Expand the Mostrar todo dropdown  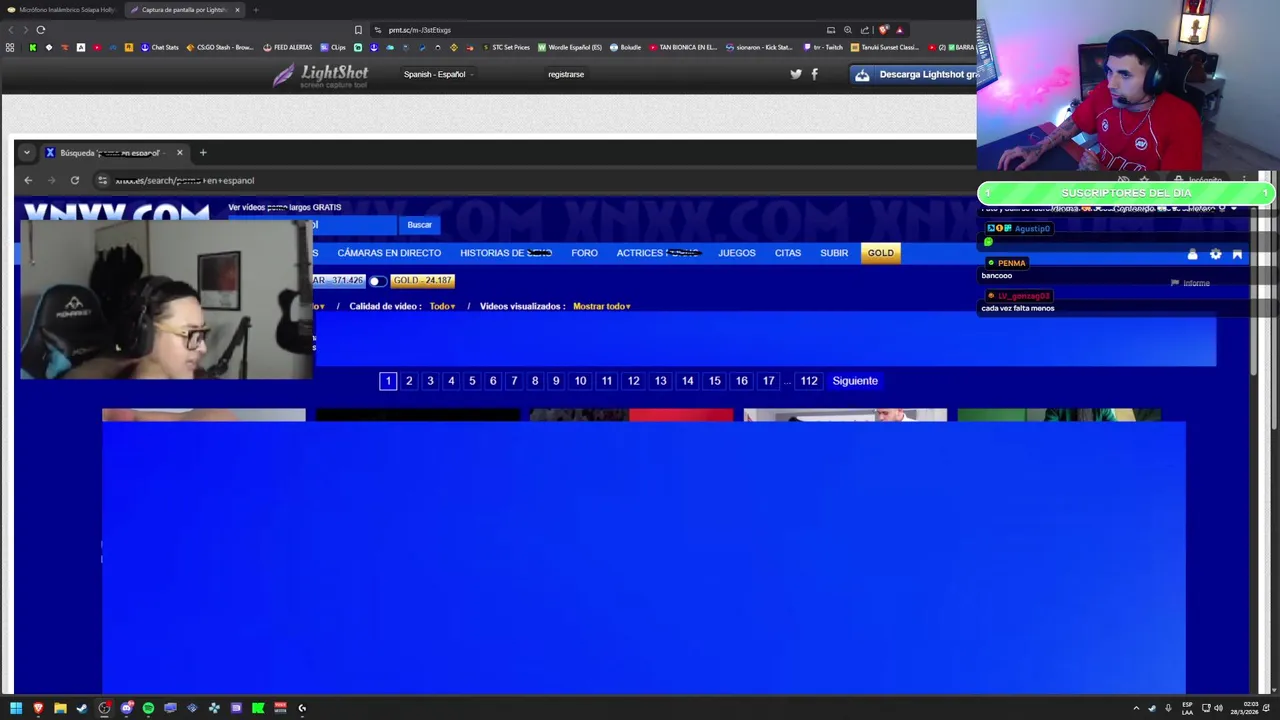[x=601, y=306]
